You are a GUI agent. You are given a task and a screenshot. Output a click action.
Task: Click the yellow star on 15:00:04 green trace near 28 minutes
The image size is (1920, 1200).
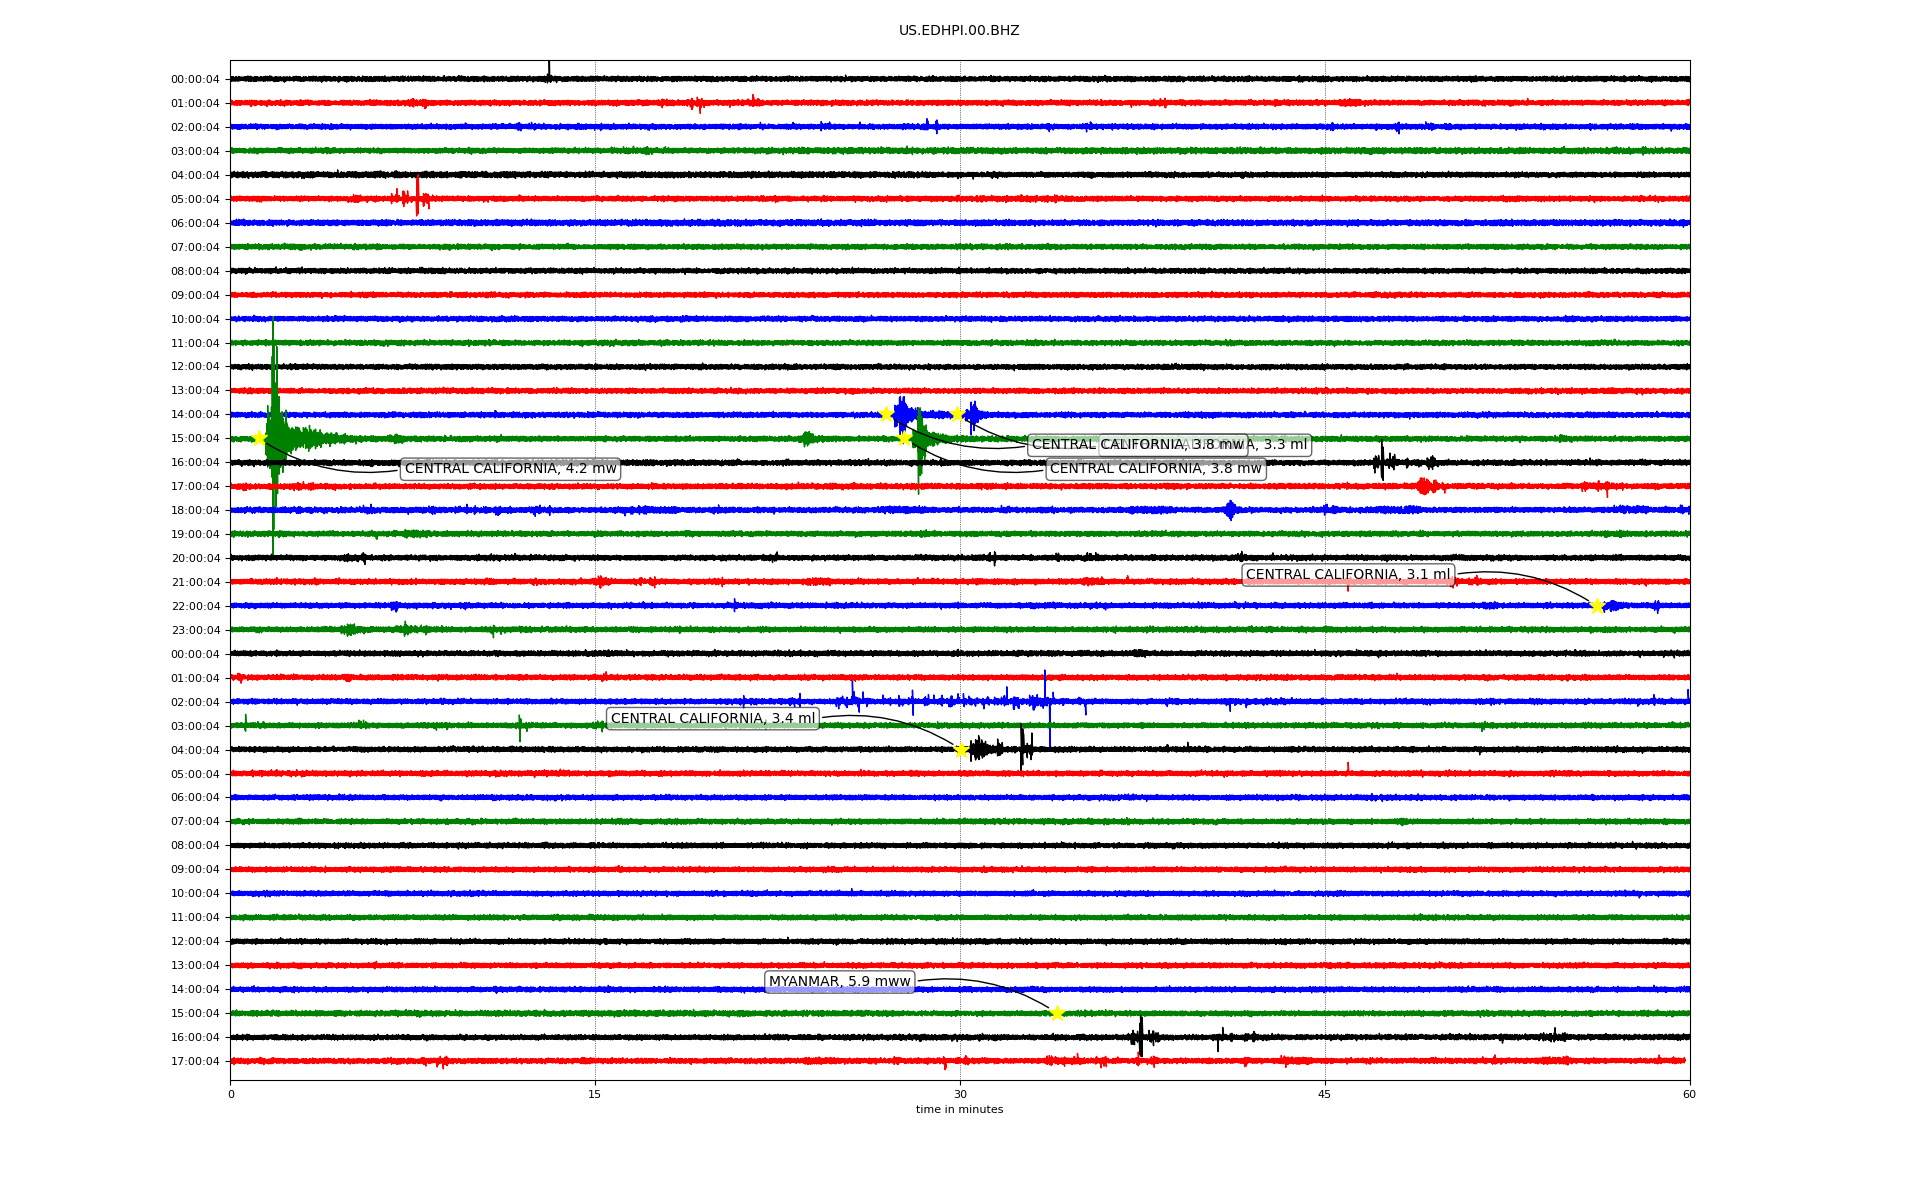coord(904,438)
